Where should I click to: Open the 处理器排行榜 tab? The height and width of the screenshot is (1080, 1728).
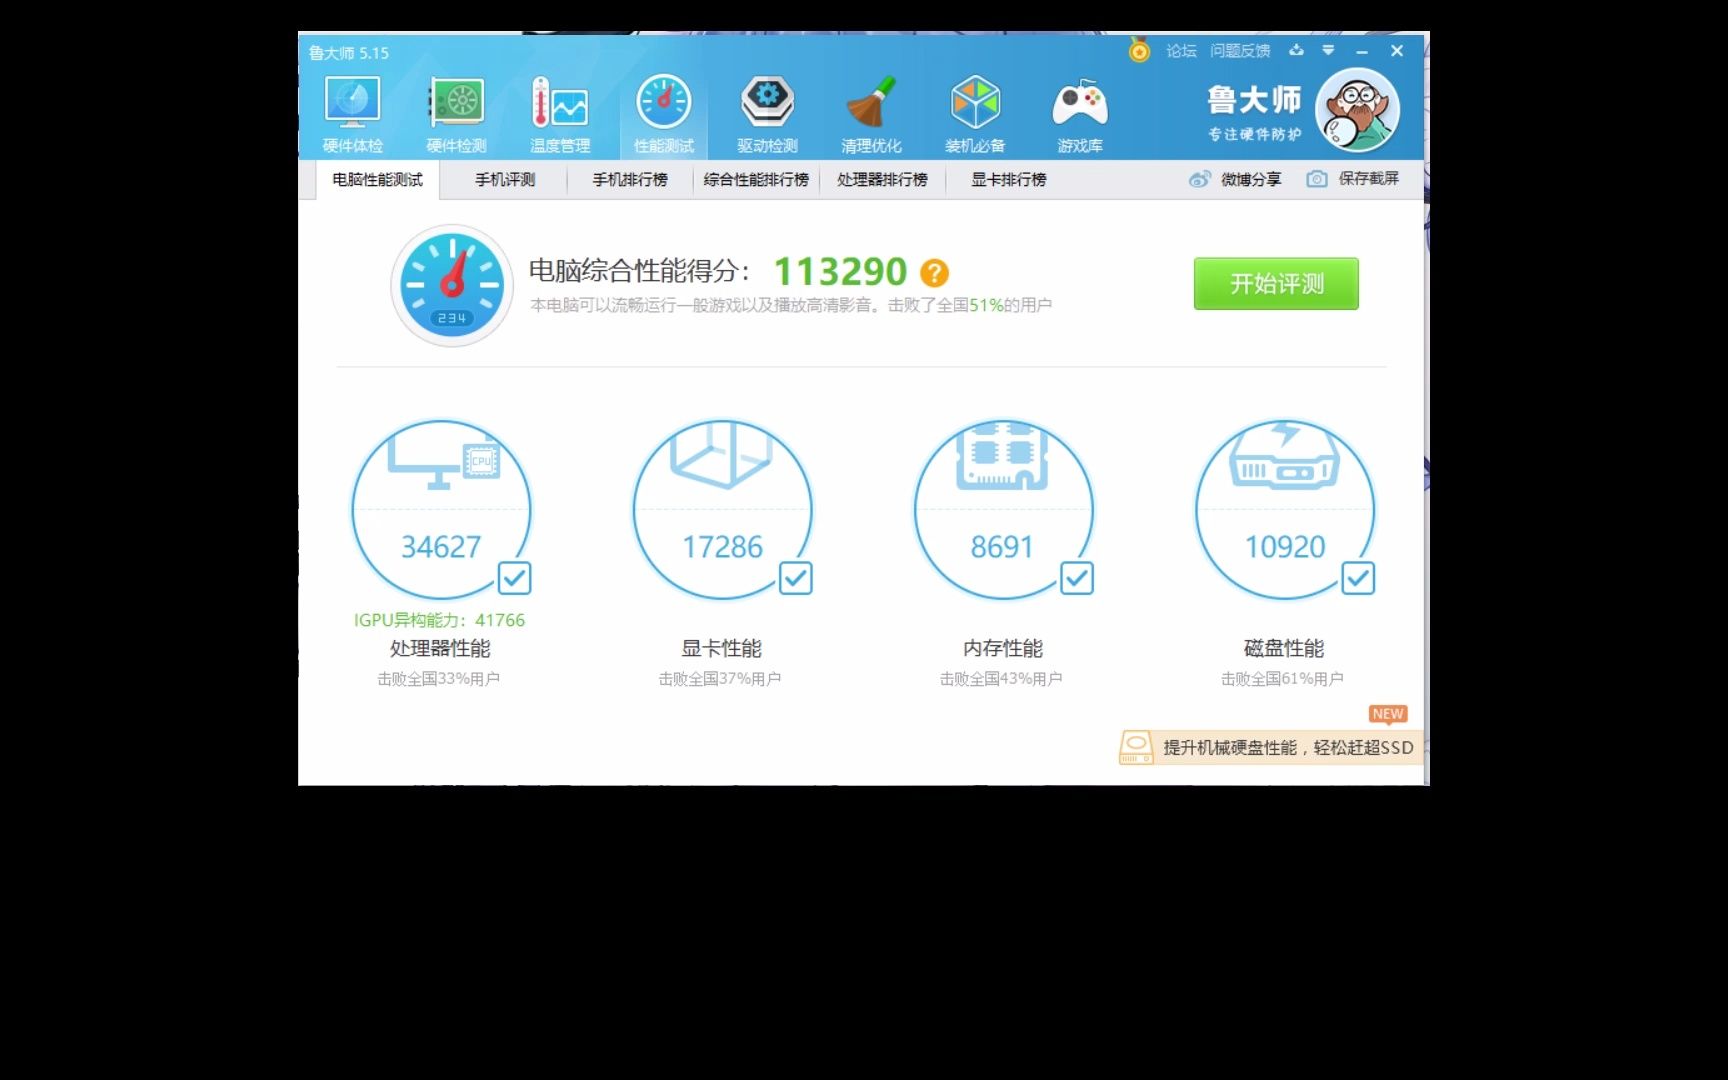point(881,179)
